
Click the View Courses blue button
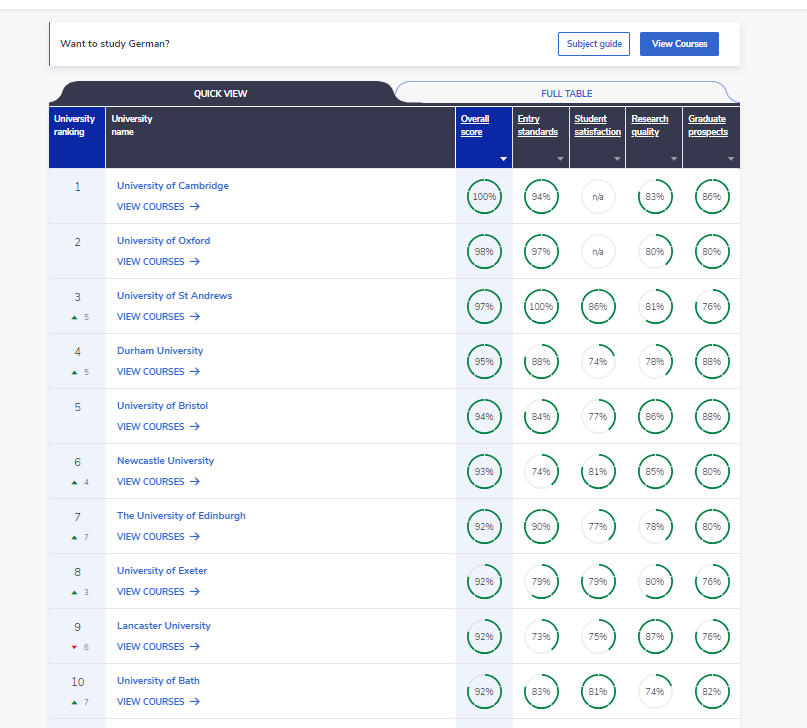679,44
